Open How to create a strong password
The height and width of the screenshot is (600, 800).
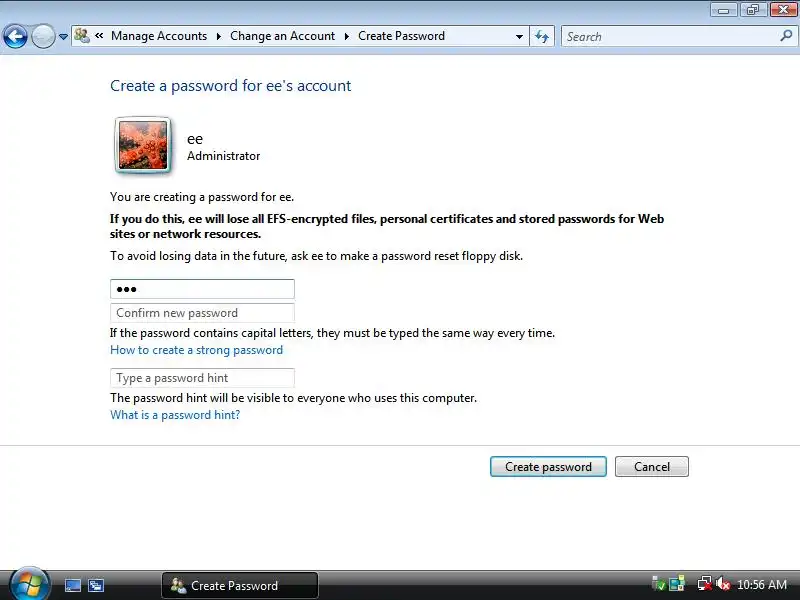pos(196,350)
